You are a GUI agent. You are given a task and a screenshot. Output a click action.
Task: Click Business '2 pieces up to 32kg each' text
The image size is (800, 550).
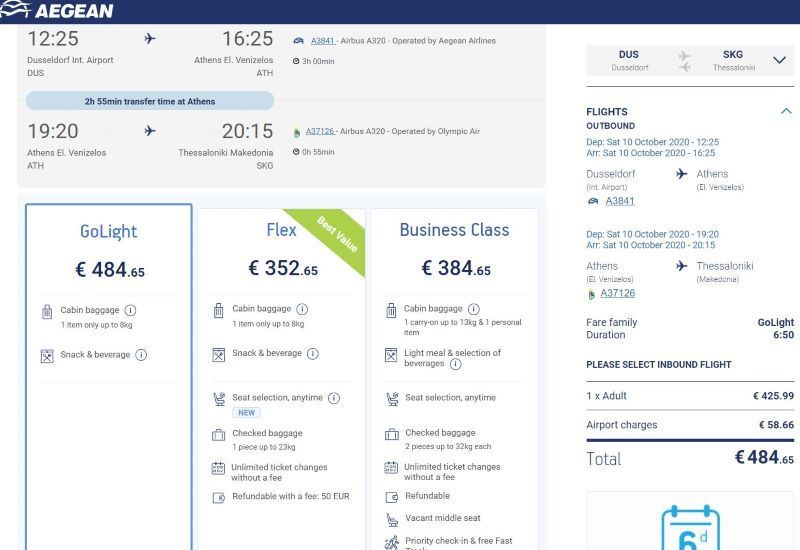click(448, 446)
